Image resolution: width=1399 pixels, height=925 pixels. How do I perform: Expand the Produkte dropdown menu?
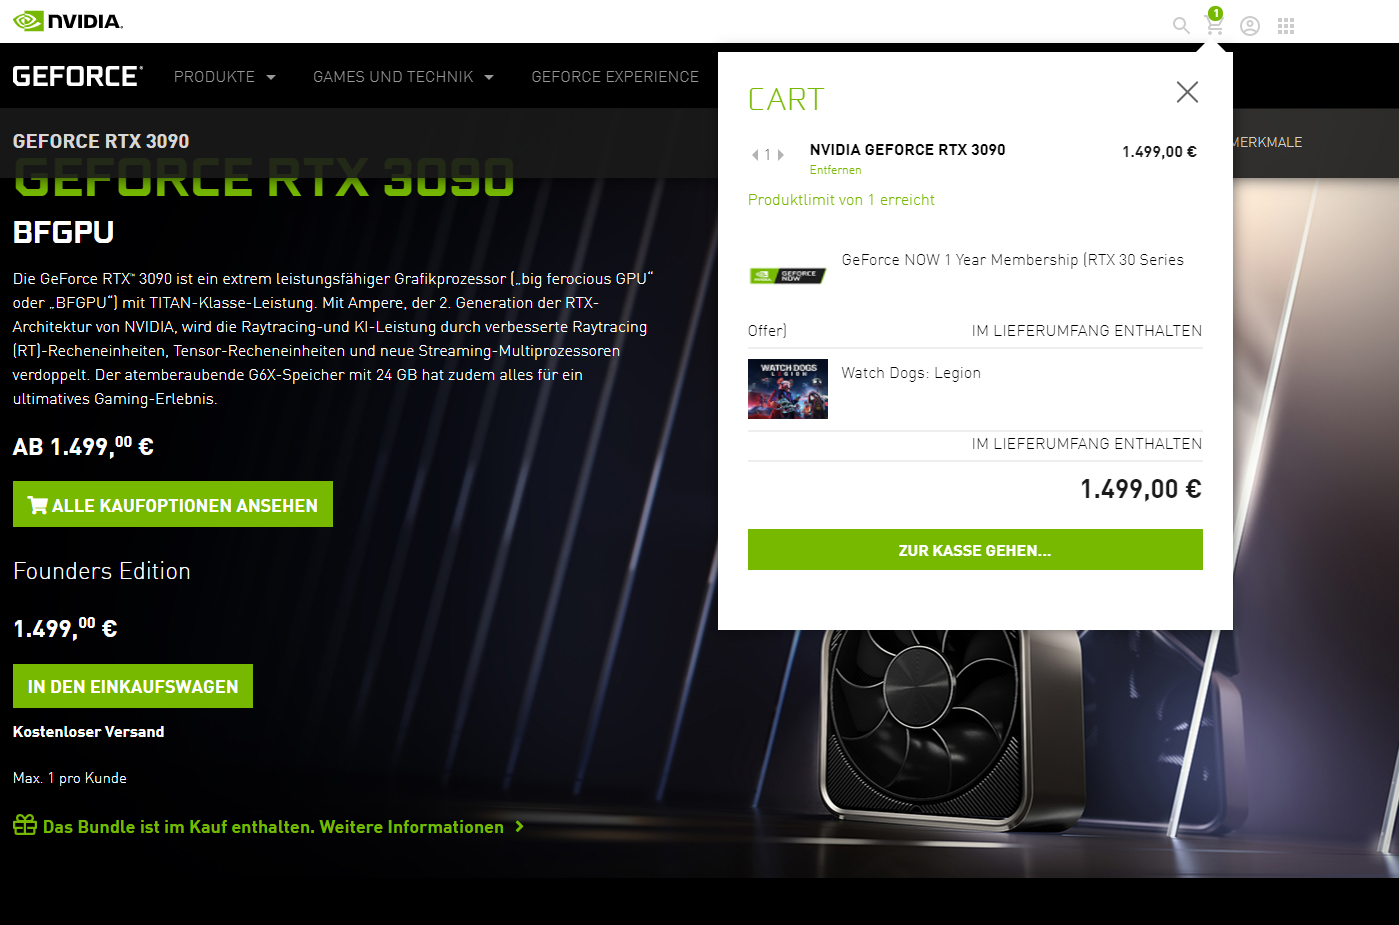coord(224,77)
